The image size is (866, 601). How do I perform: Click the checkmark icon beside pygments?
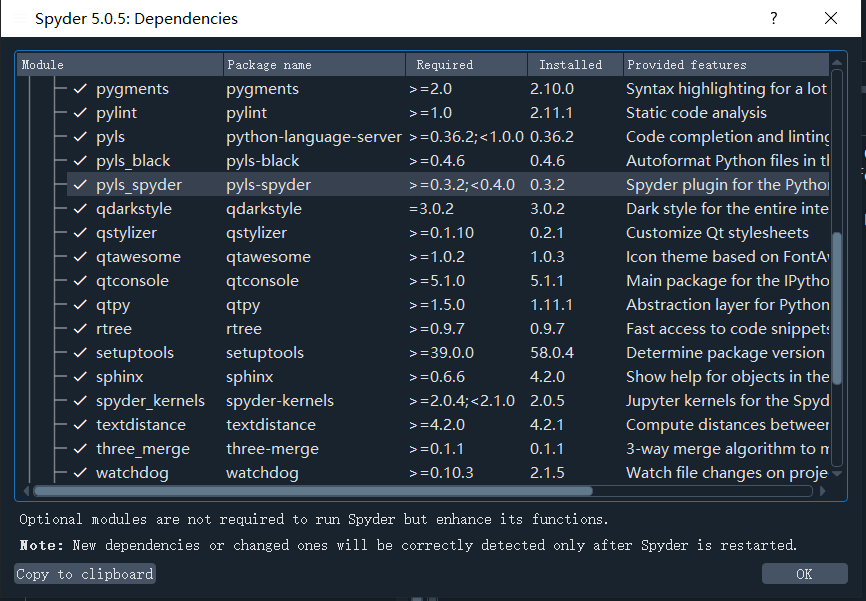(x=81, y=88)
